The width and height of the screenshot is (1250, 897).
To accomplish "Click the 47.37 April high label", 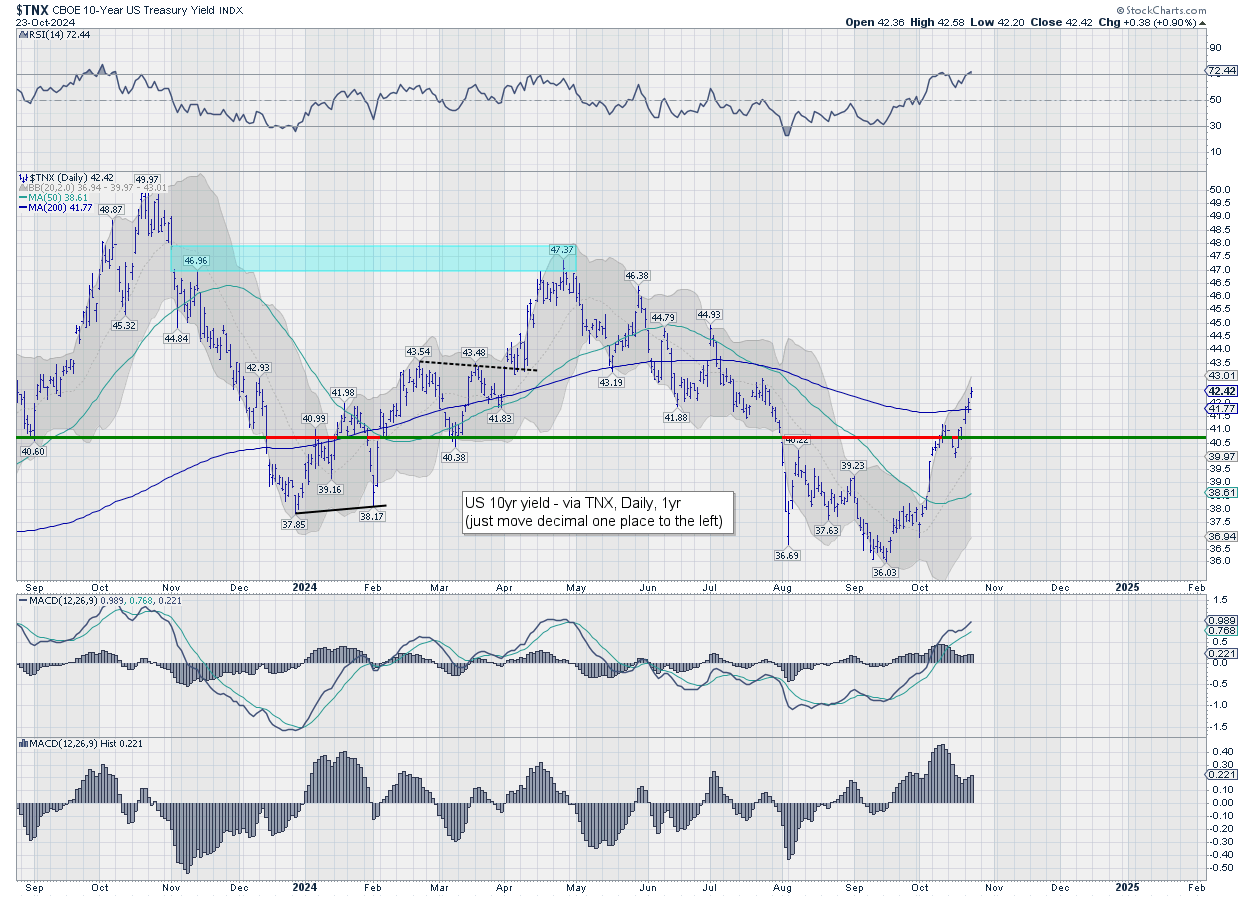I will click(x=562, y=249).
